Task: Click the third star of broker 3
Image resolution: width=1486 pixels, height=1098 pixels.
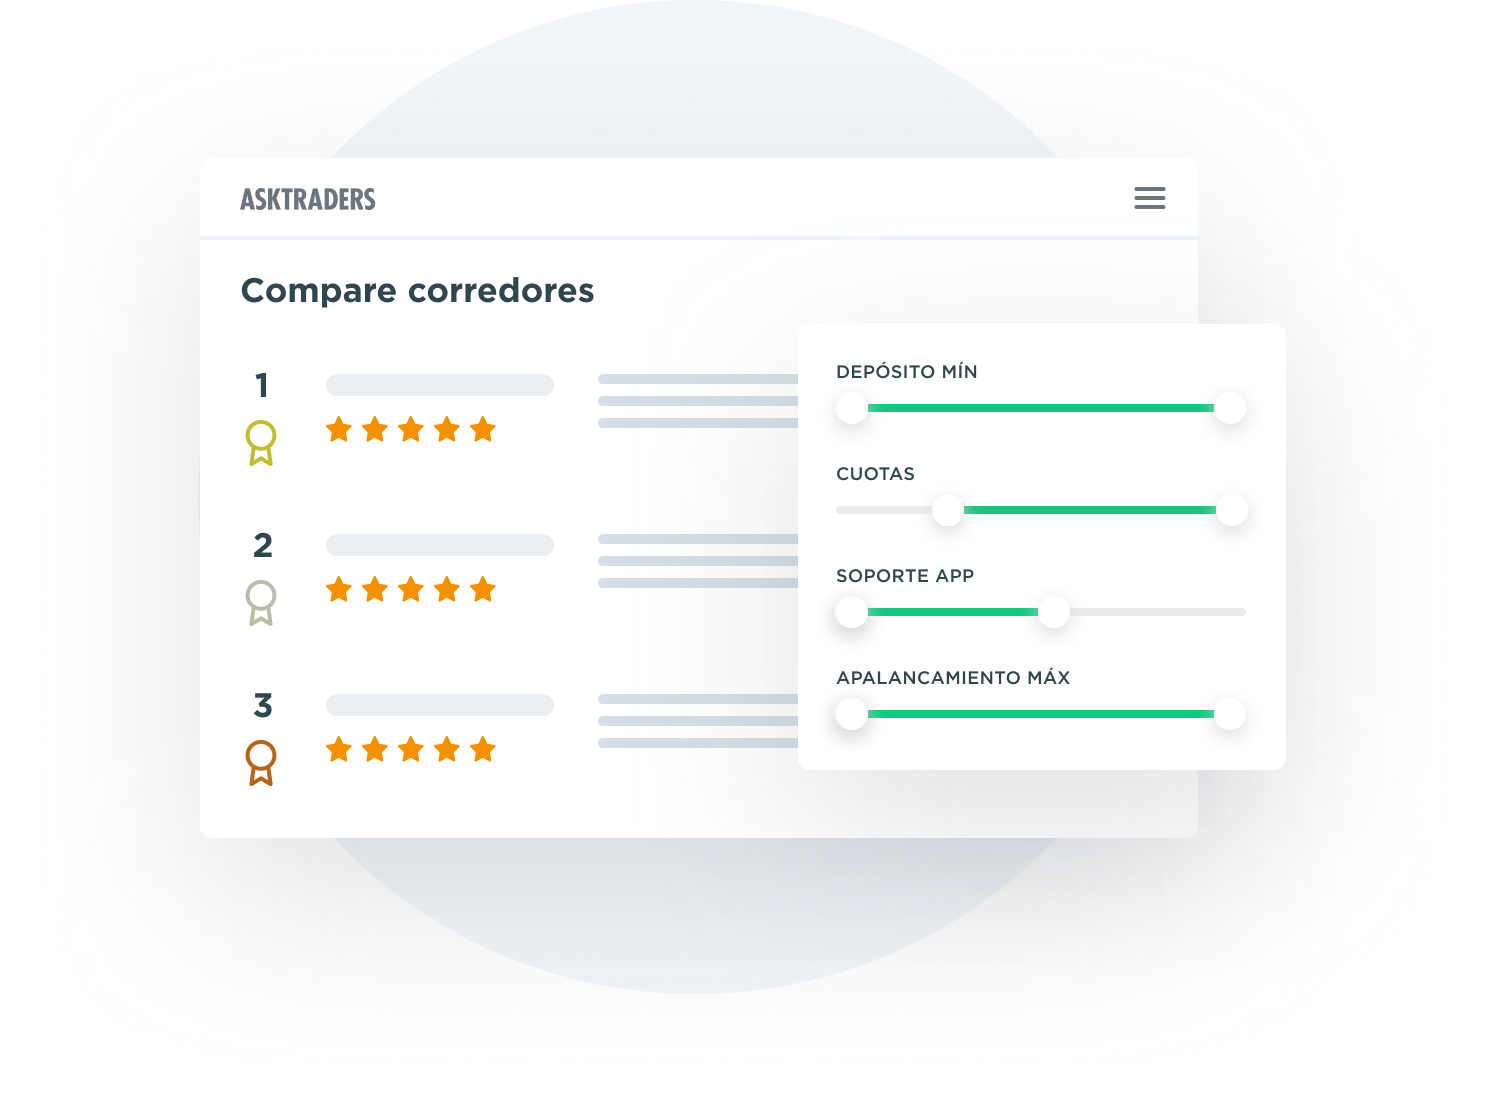Action: (x=411, y=750)
